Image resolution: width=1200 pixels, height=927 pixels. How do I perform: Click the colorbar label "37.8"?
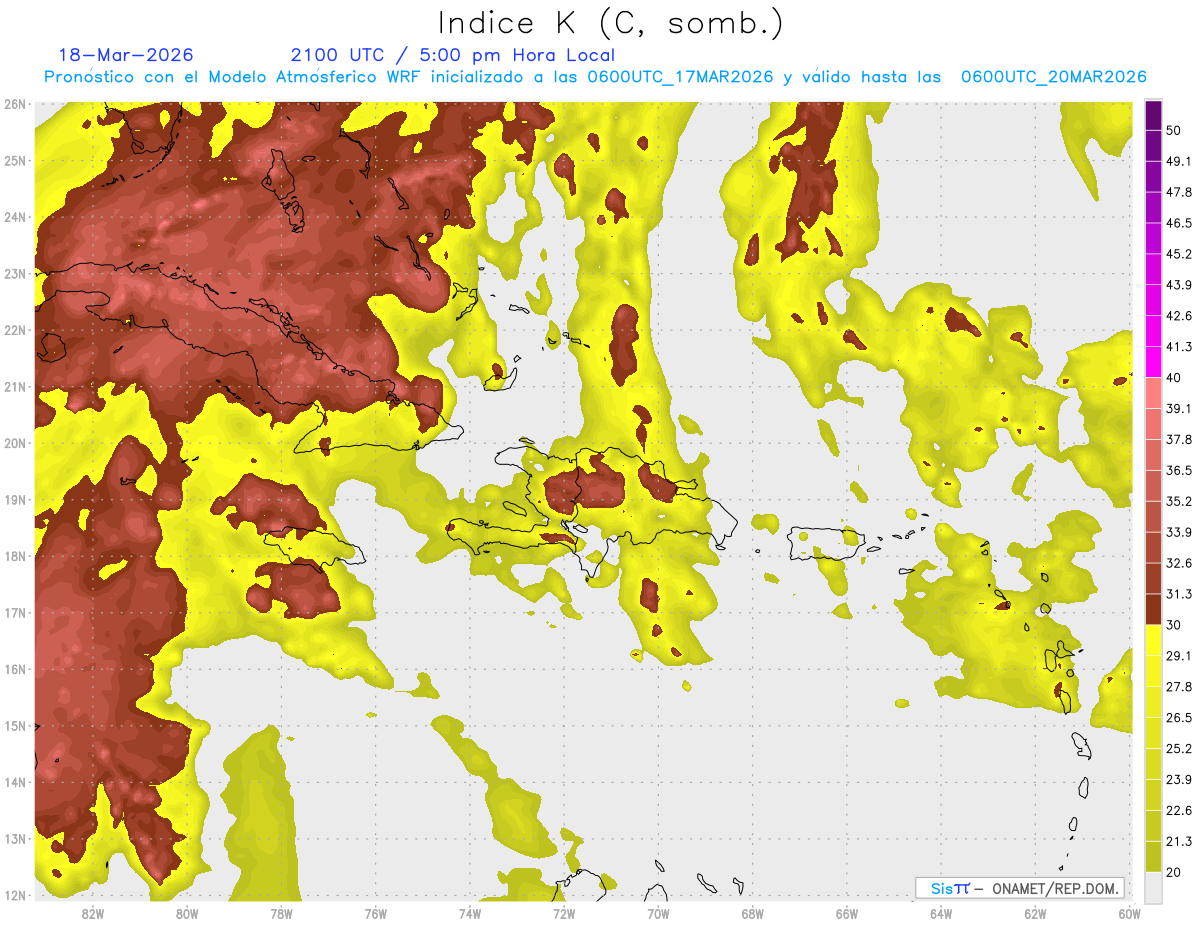tap(1179, 440)
